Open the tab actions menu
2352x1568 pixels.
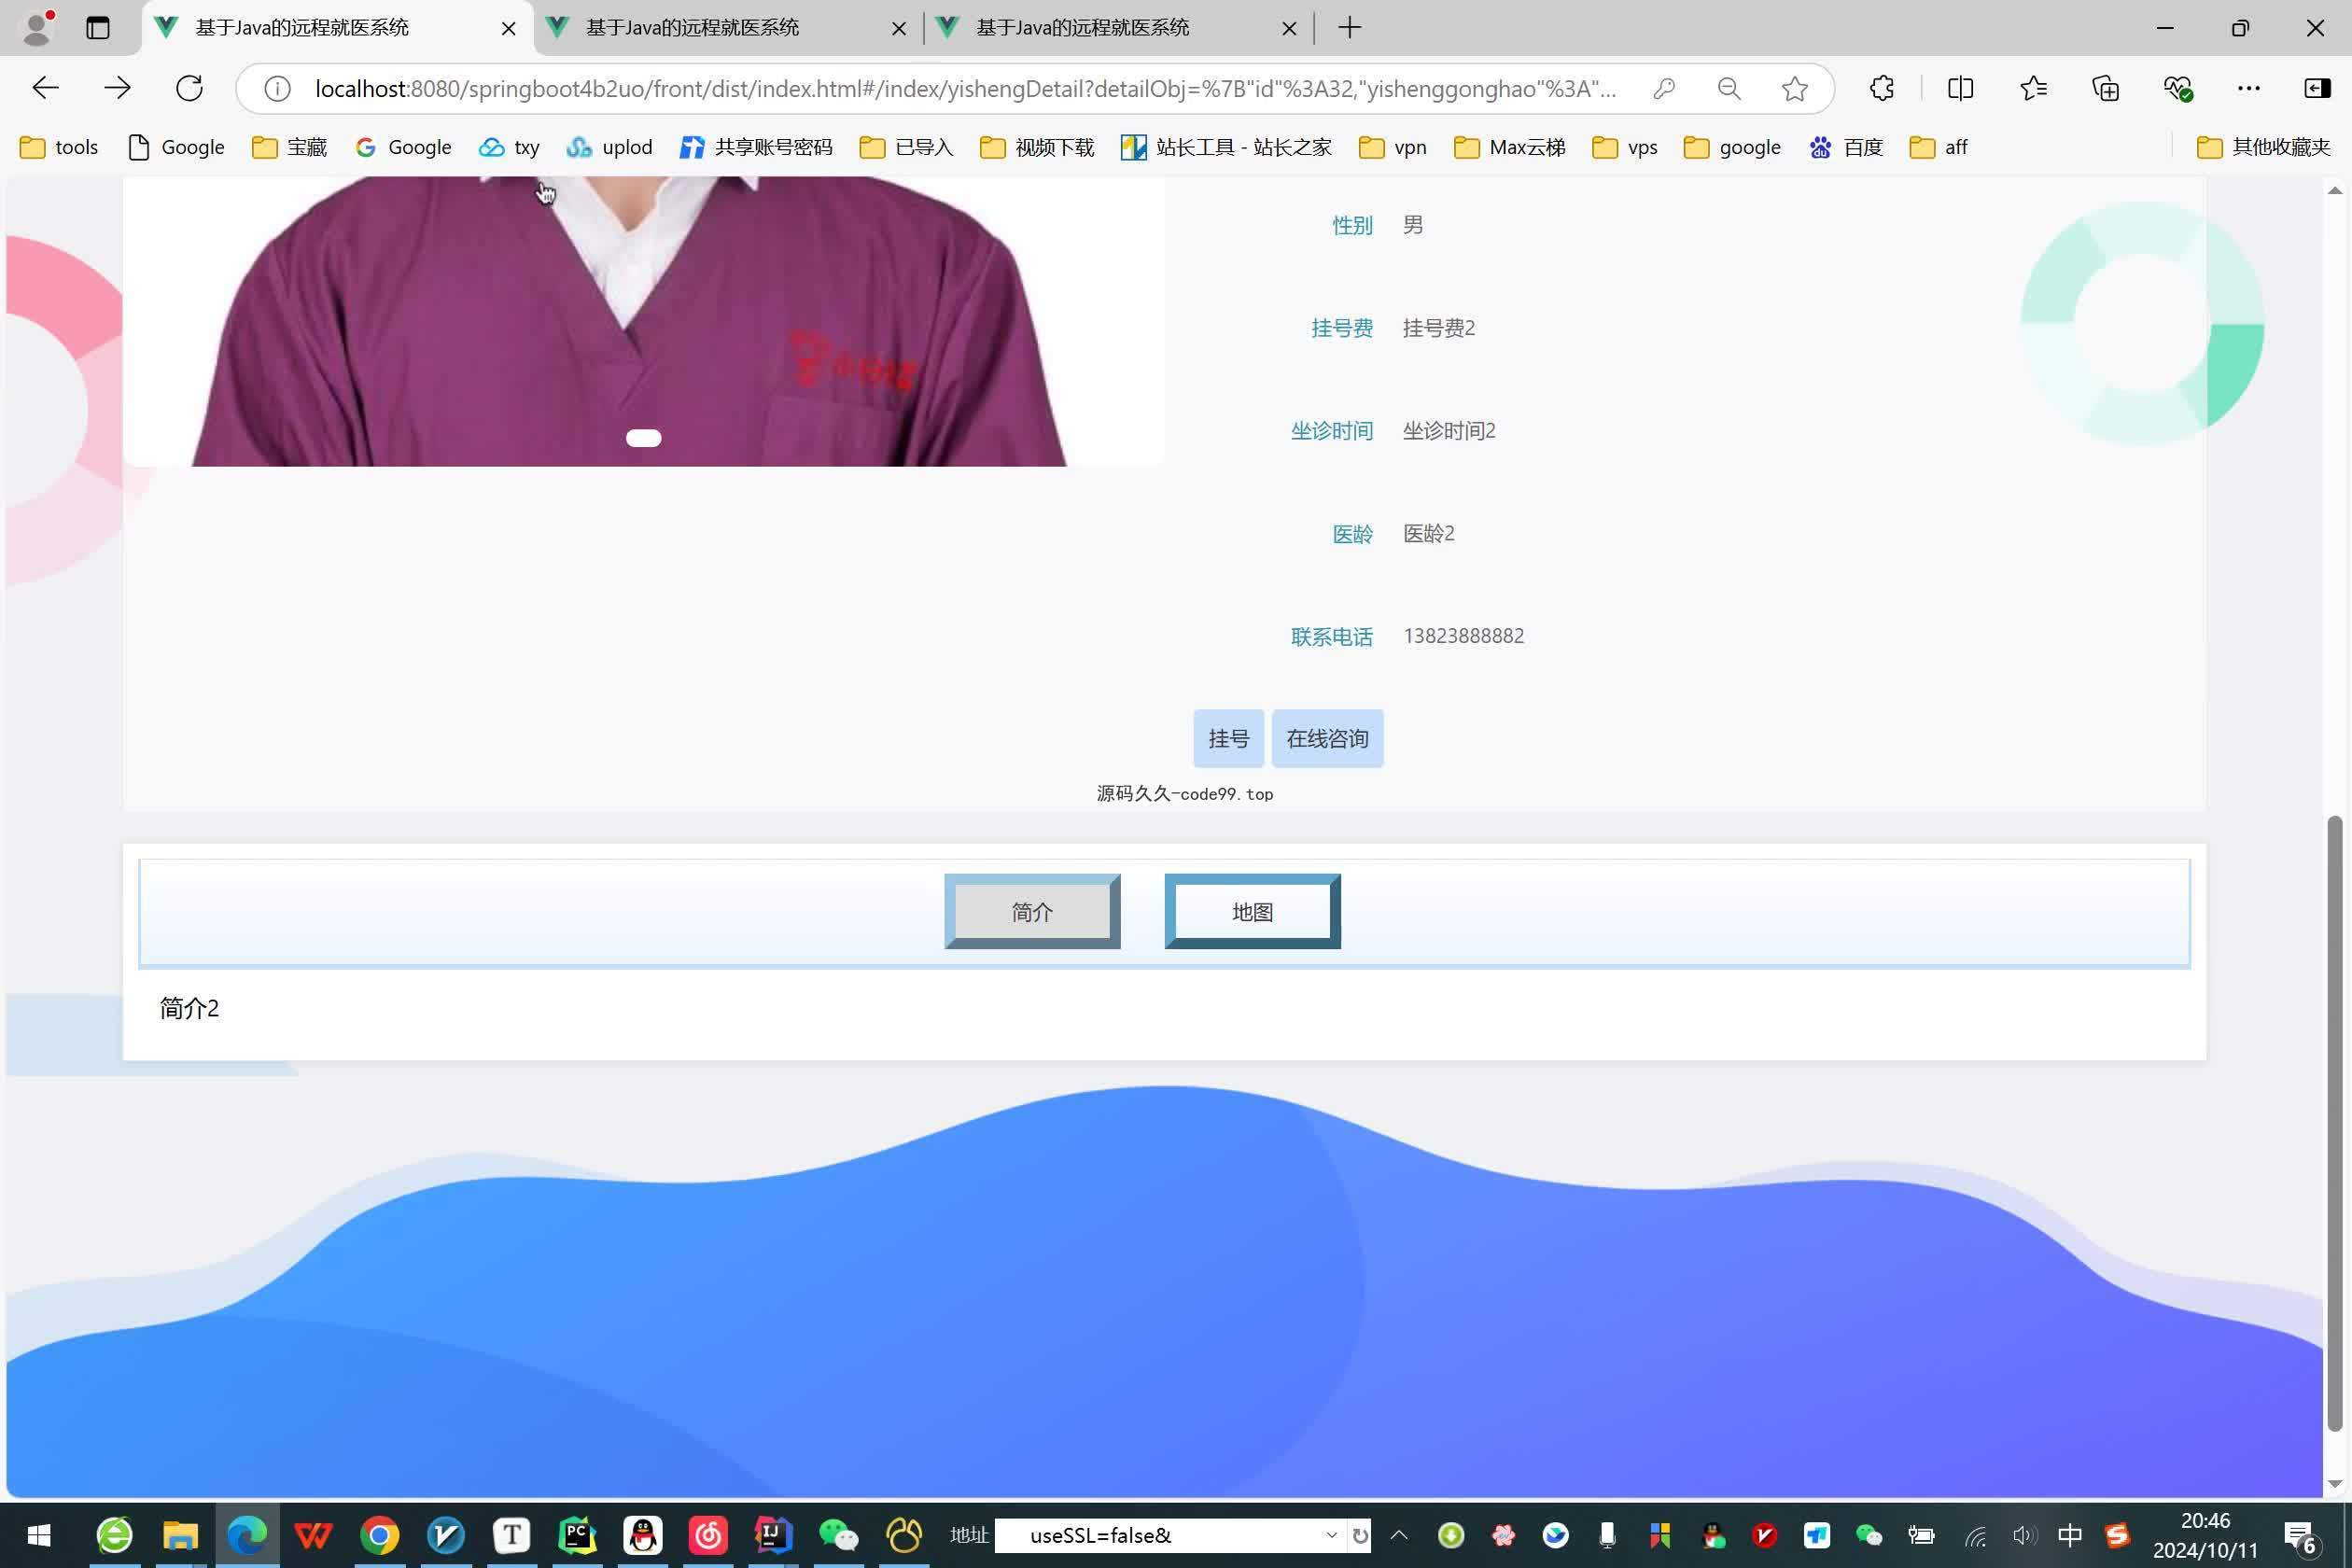coord(97,27)
